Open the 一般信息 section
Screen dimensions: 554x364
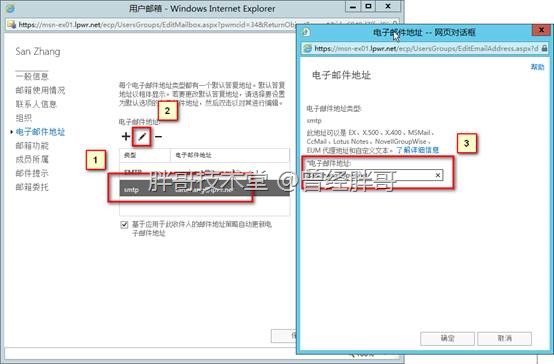click(x=32, y=76)
